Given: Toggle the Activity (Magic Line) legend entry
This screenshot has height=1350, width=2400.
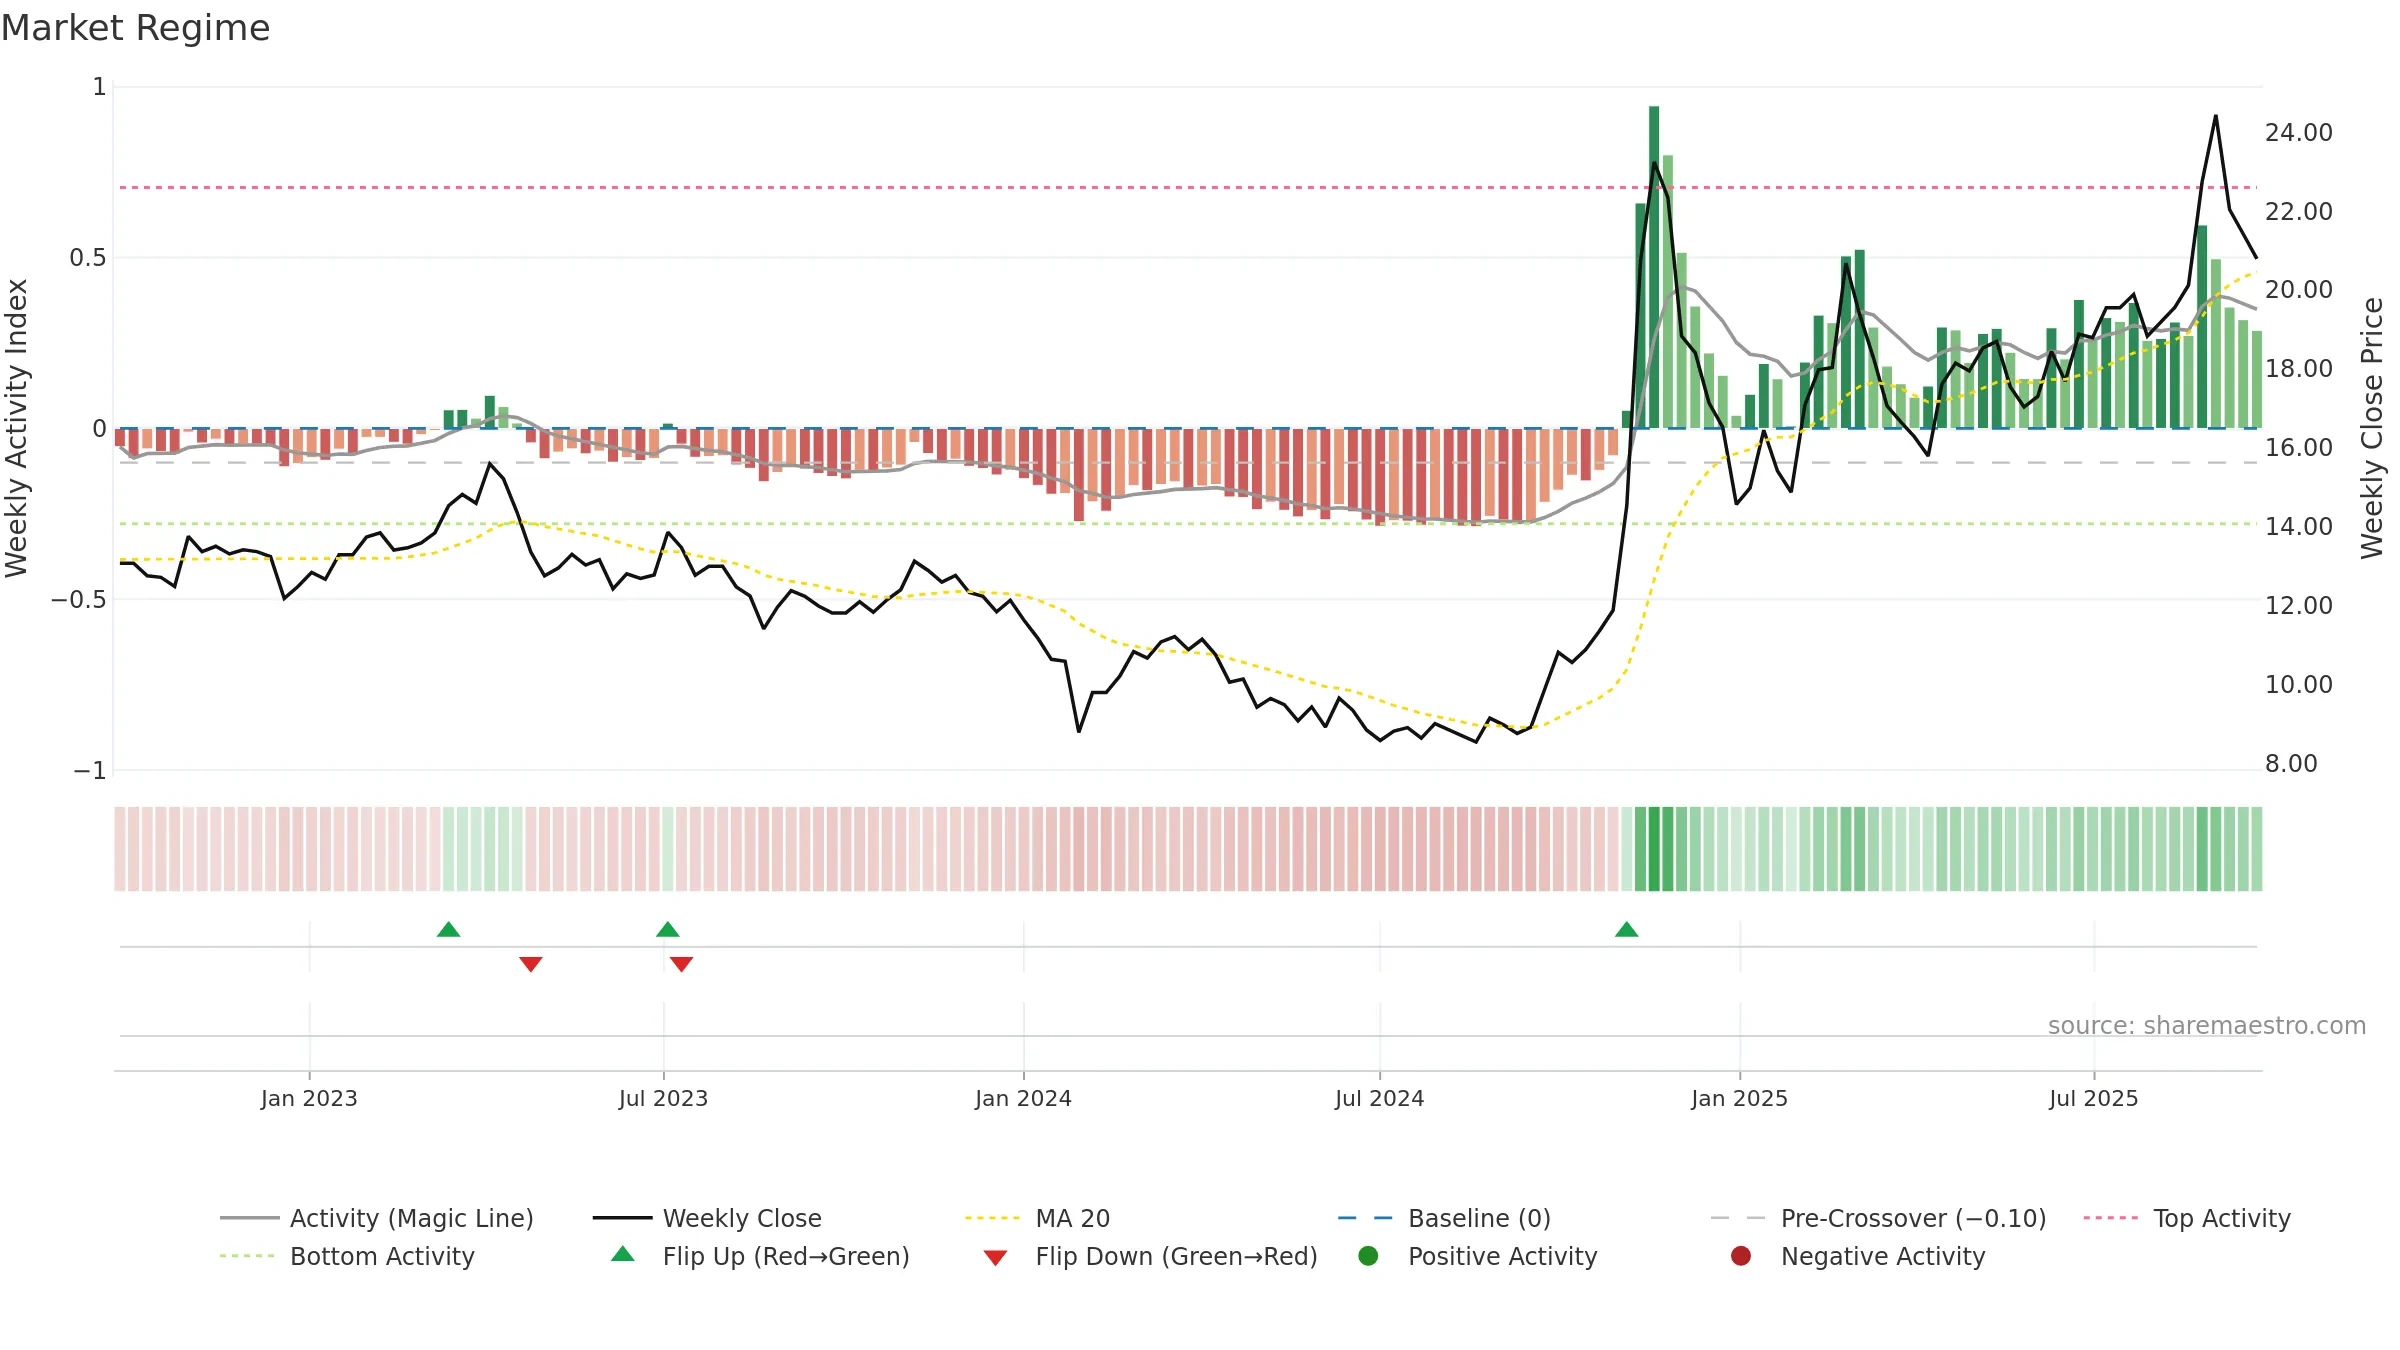Looking at the screenshot, I should pos(377,1218).
